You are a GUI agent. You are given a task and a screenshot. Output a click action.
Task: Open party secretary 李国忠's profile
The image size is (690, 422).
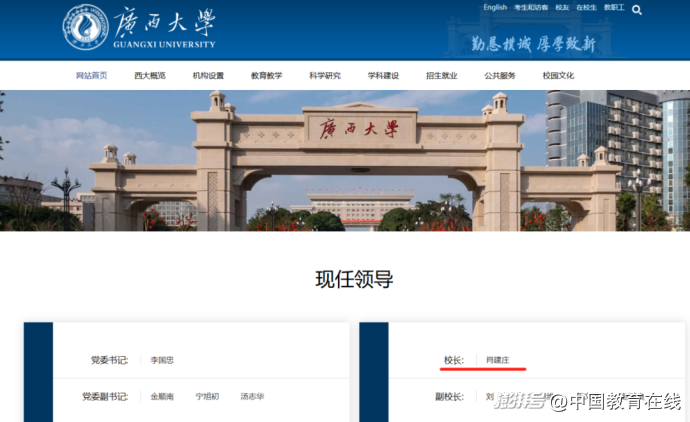(x=162, y=359)
